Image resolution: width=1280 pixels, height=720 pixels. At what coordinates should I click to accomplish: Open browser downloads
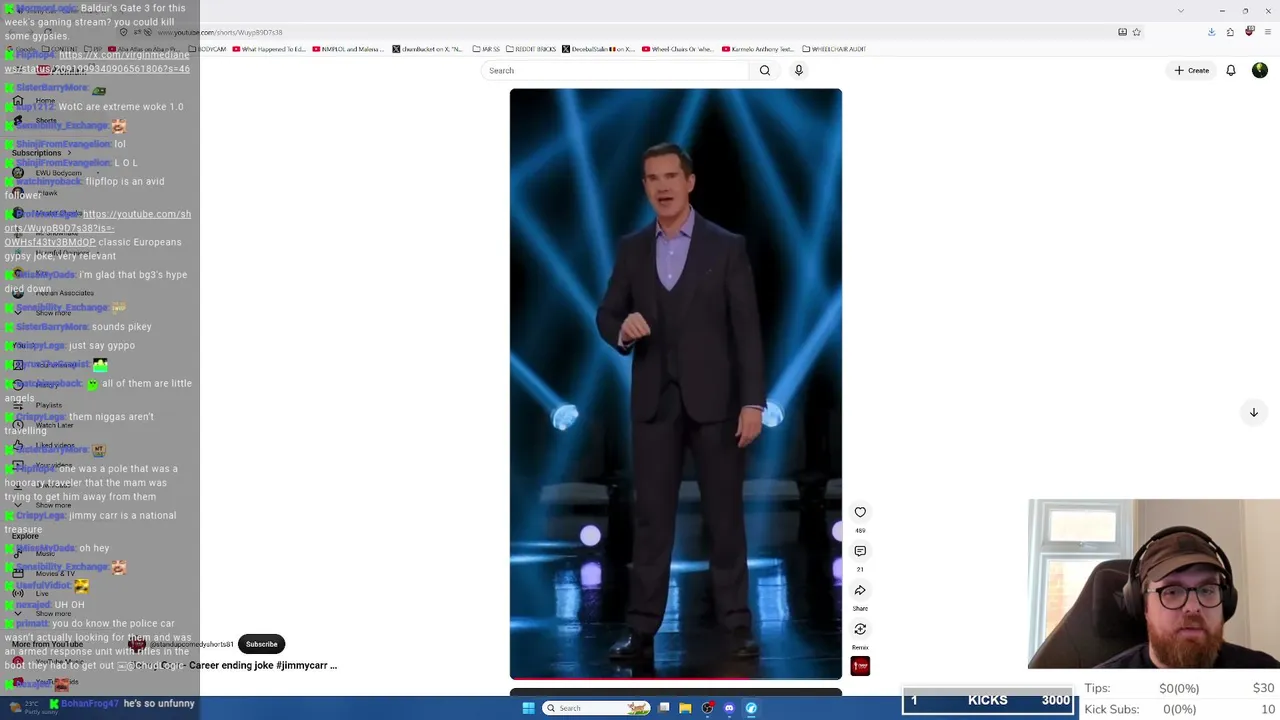(x=1211, y=32)
